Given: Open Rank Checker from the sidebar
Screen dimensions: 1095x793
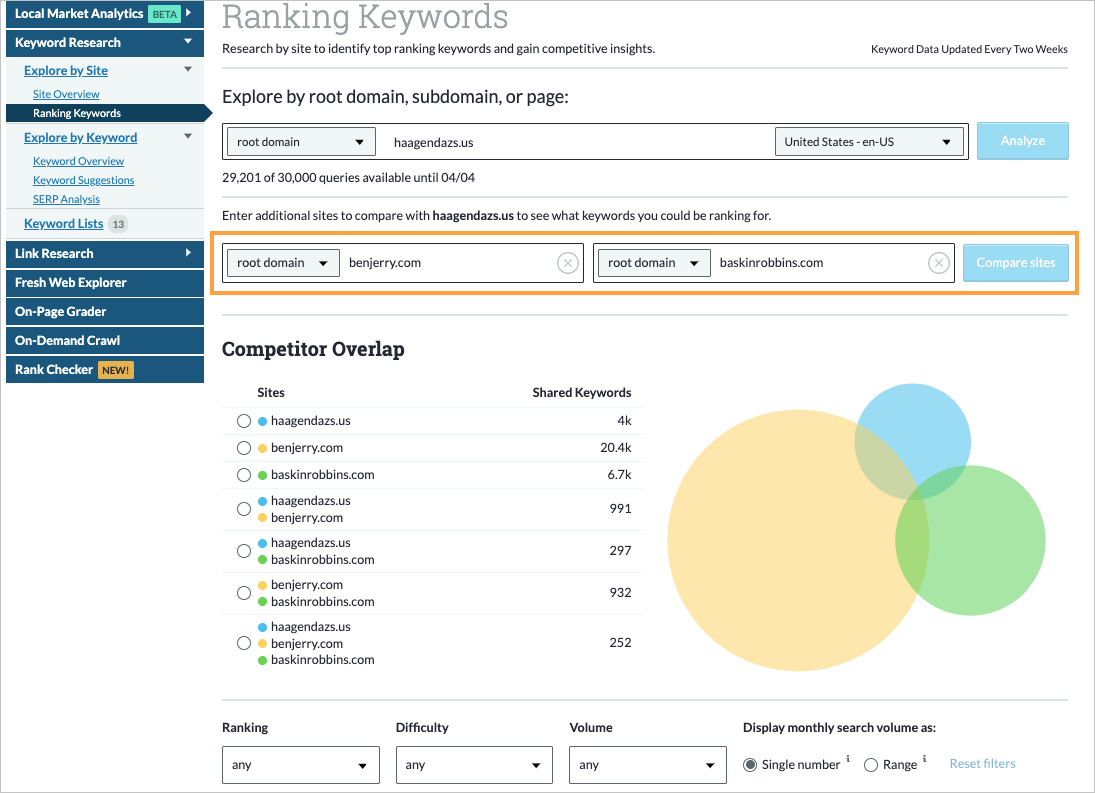Looking at the screenshot, I should click(x=53, y=369).
